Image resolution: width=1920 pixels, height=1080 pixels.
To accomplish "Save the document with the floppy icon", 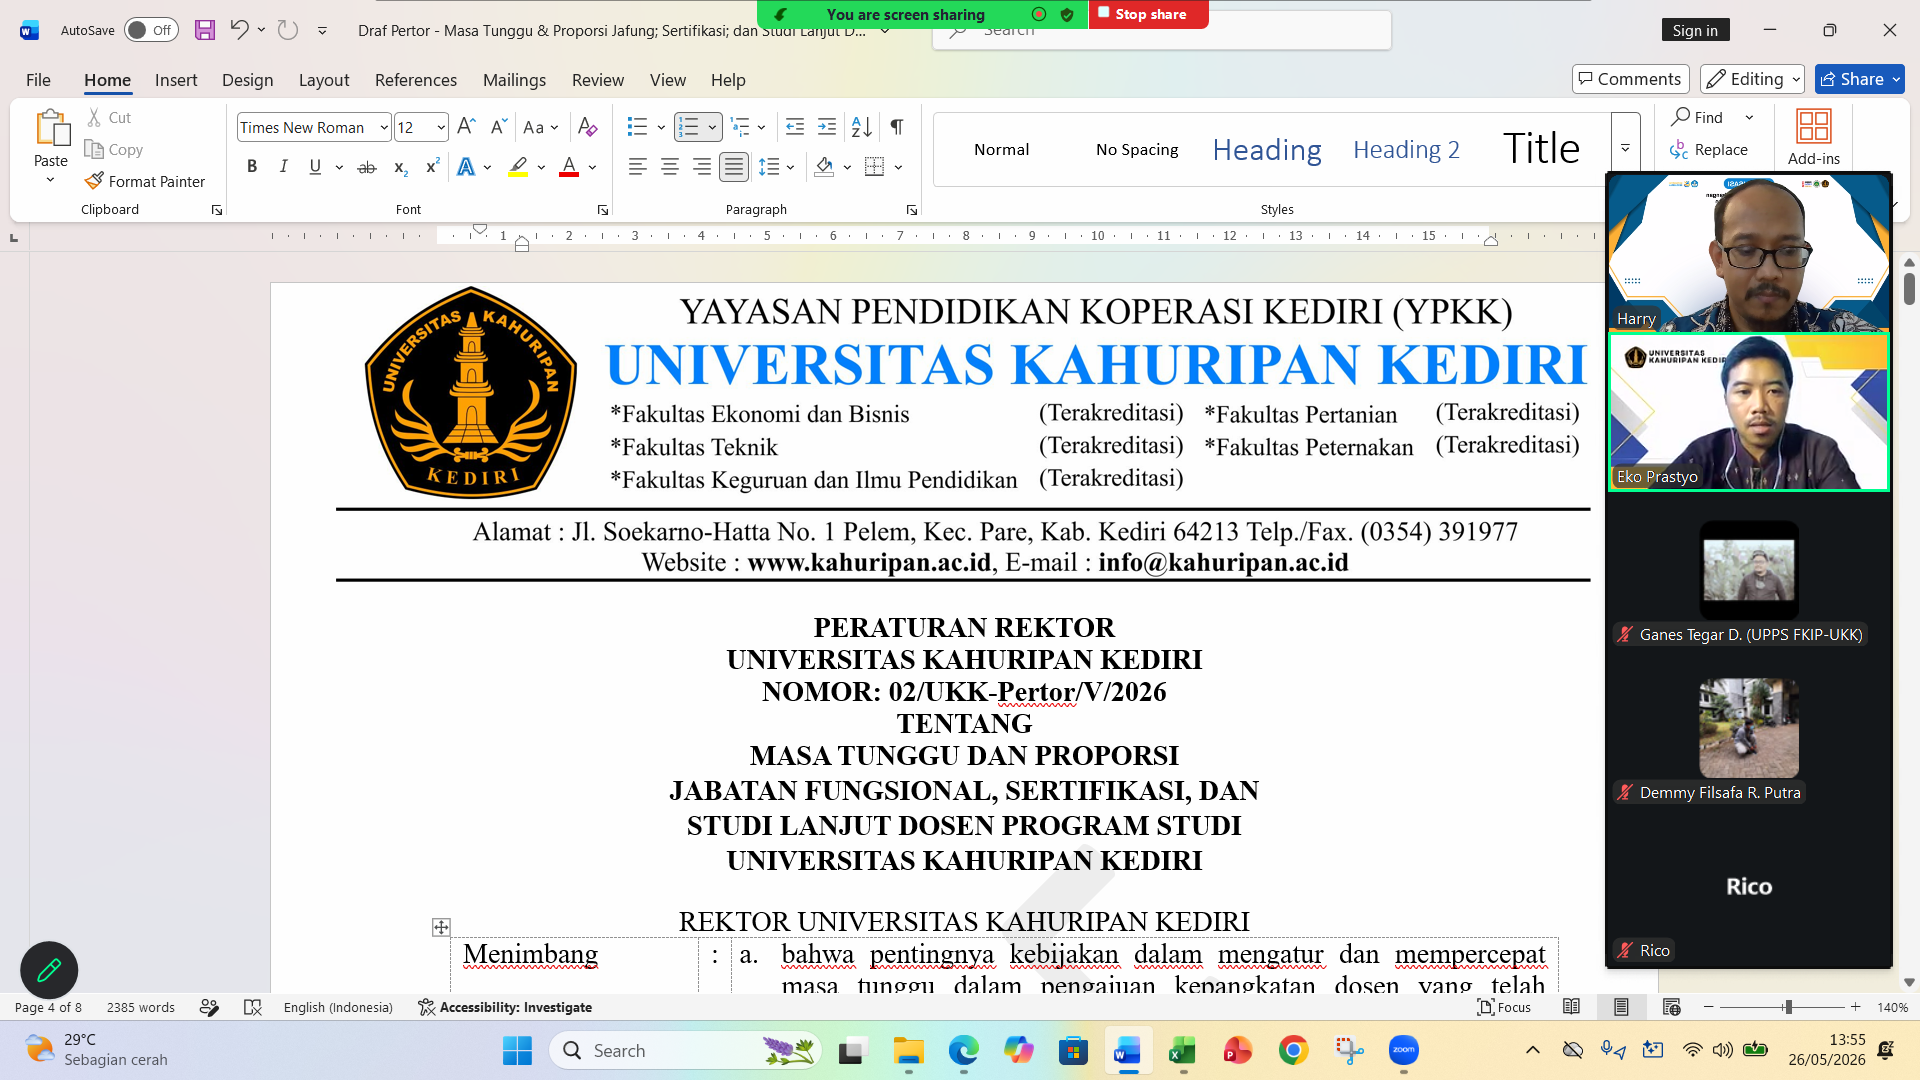I will 205,30.
